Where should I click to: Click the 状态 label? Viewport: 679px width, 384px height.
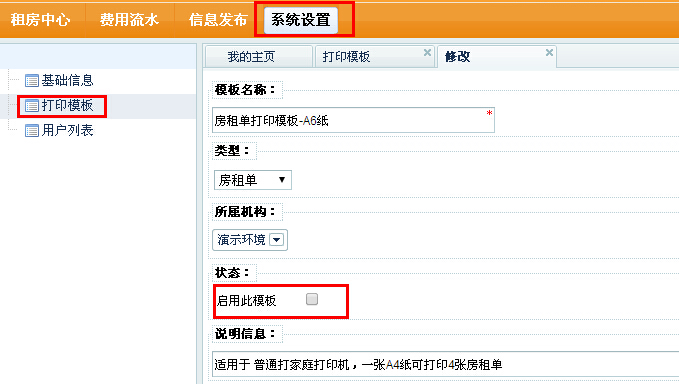(232, 273)
